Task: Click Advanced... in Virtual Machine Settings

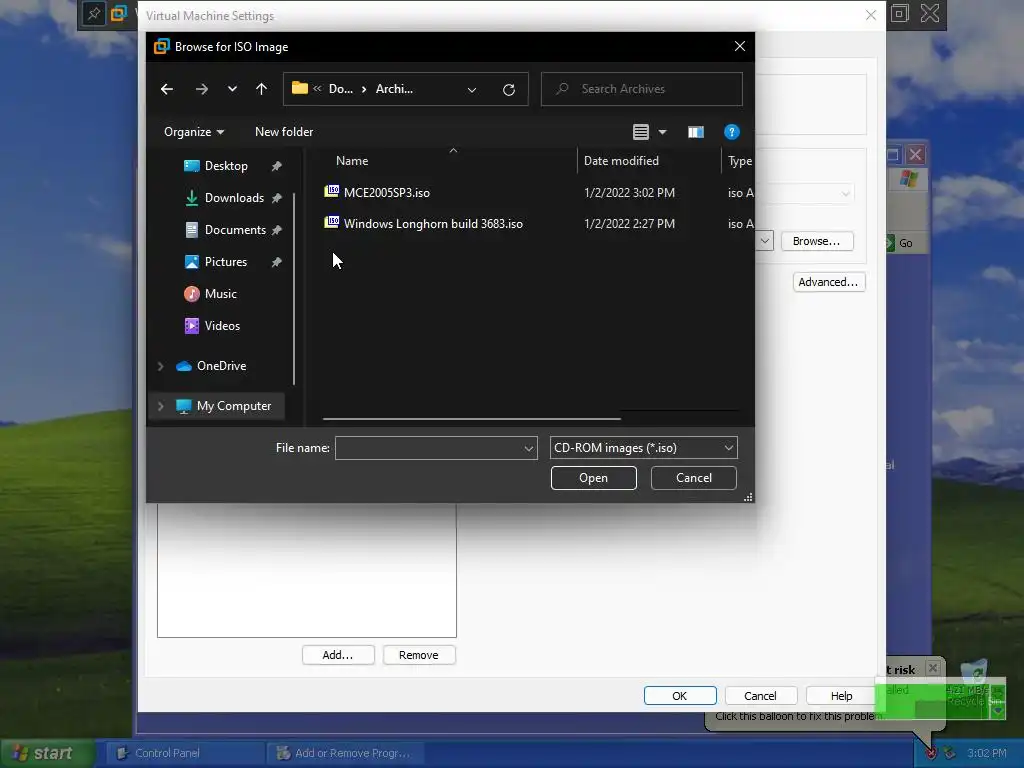Action: (x=828, y=282)
